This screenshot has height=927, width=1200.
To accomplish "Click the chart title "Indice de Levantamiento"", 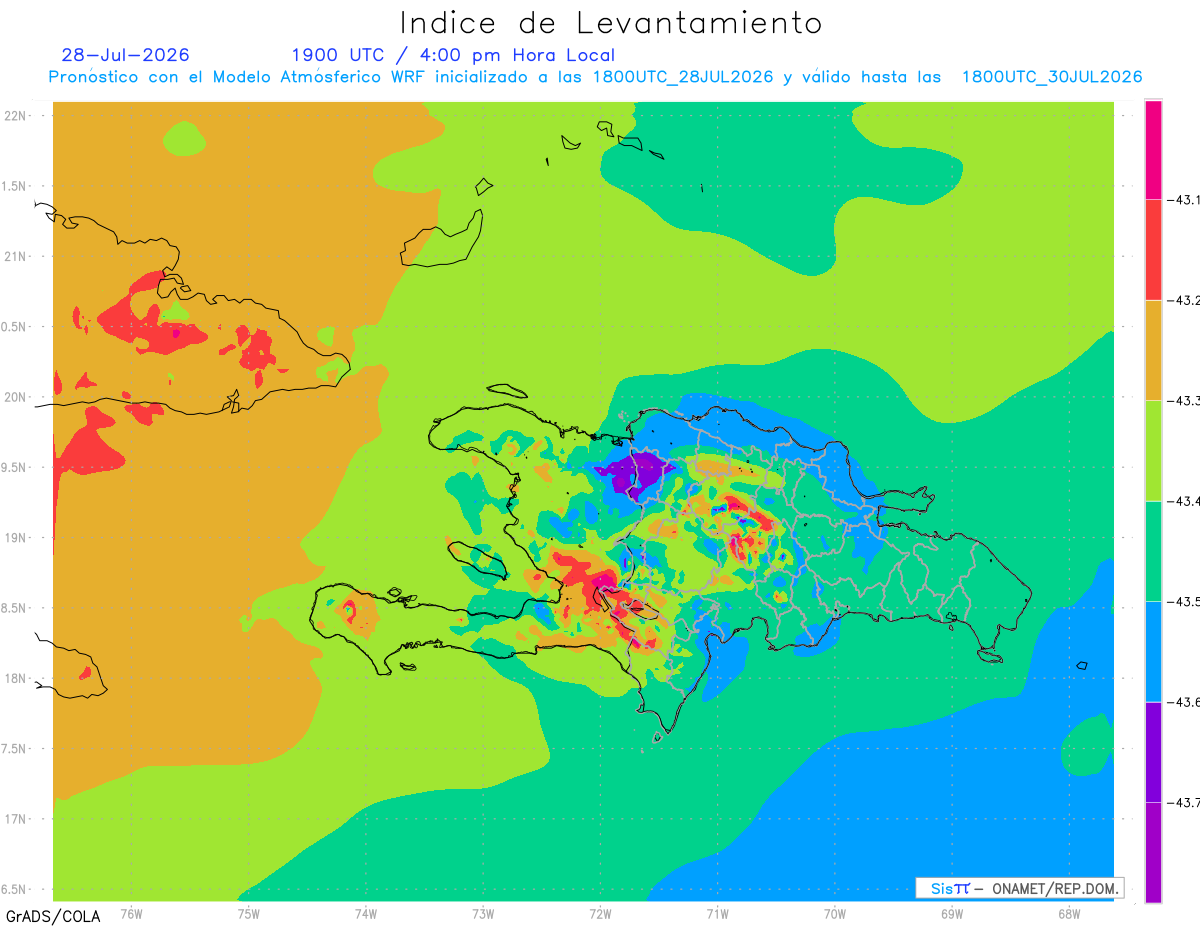I will pos(611,22).
